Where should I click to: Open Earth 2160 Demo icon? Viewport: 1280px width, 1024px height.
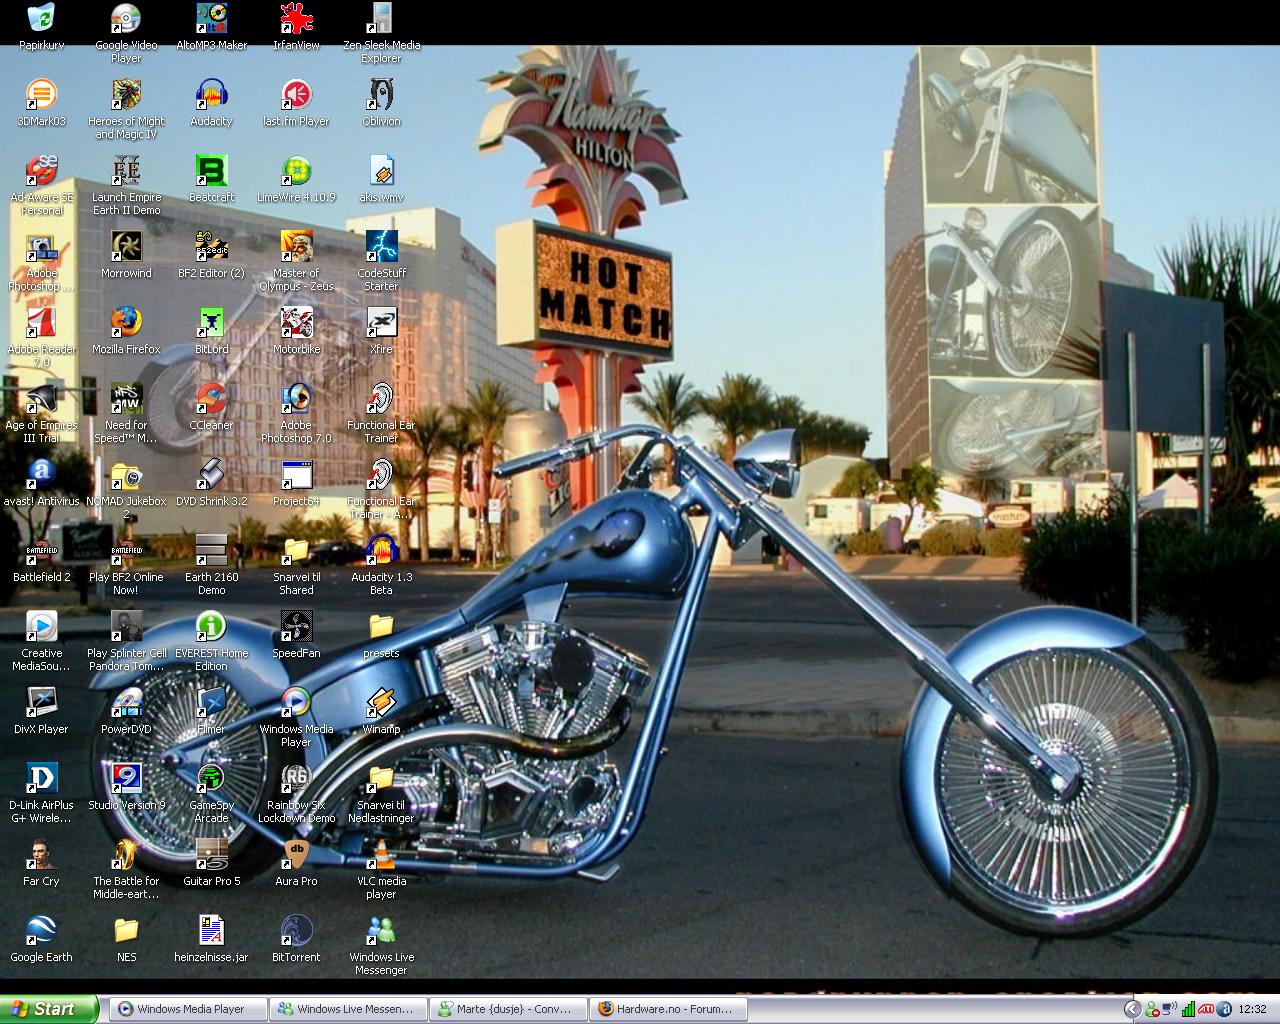tap(211, 564)
